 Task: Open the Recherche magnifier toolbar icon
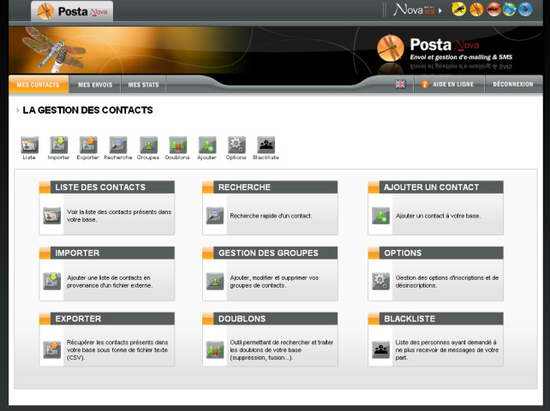(x=118, y=145)
